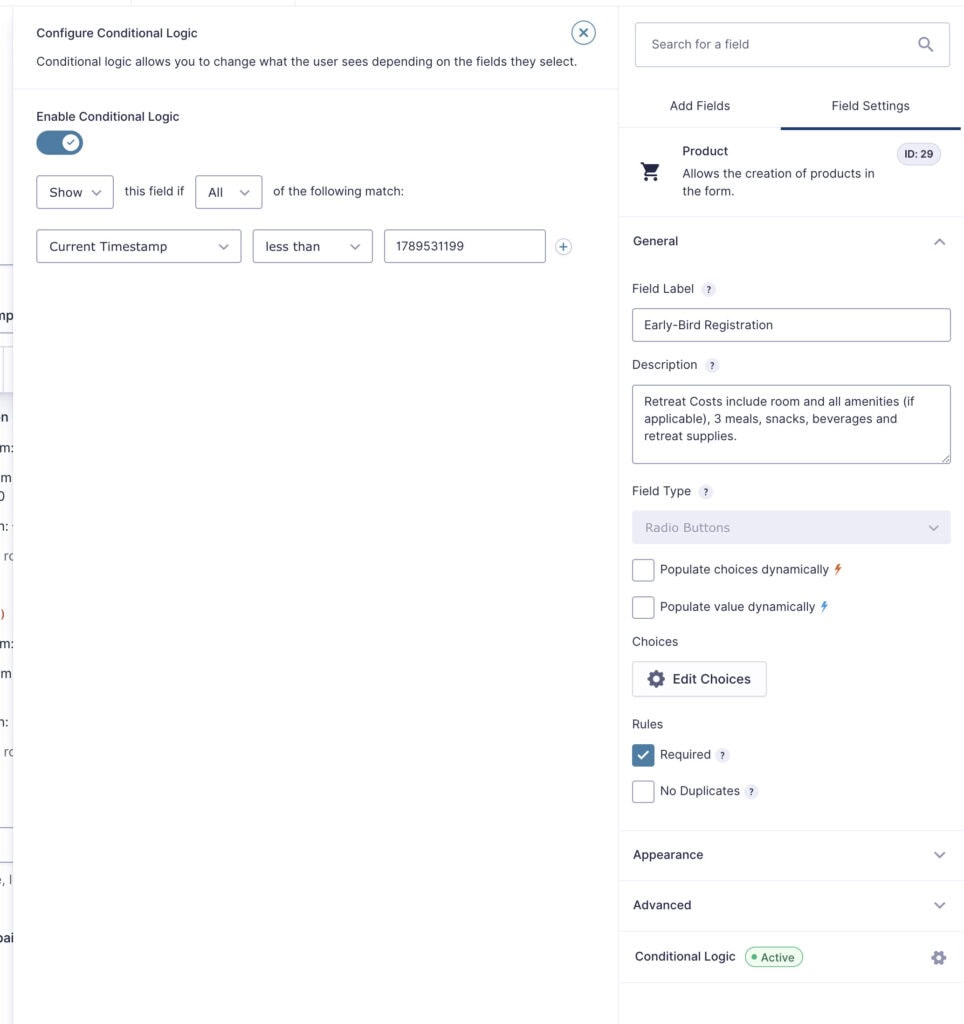Click the search magnifier icon
964x1024 pixels.
925,44
